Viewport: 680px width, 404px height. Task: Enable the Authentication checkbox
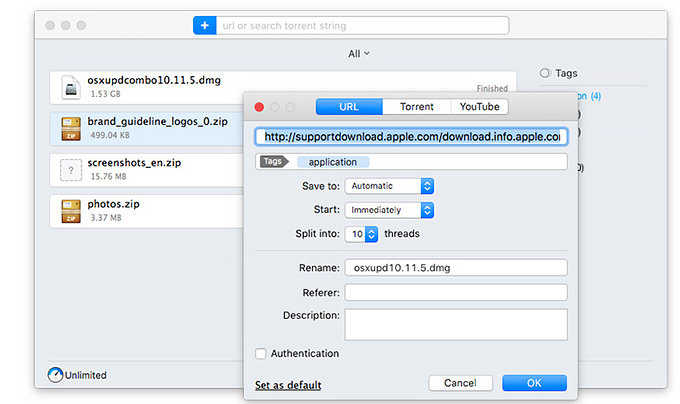(x=261, y=354)
